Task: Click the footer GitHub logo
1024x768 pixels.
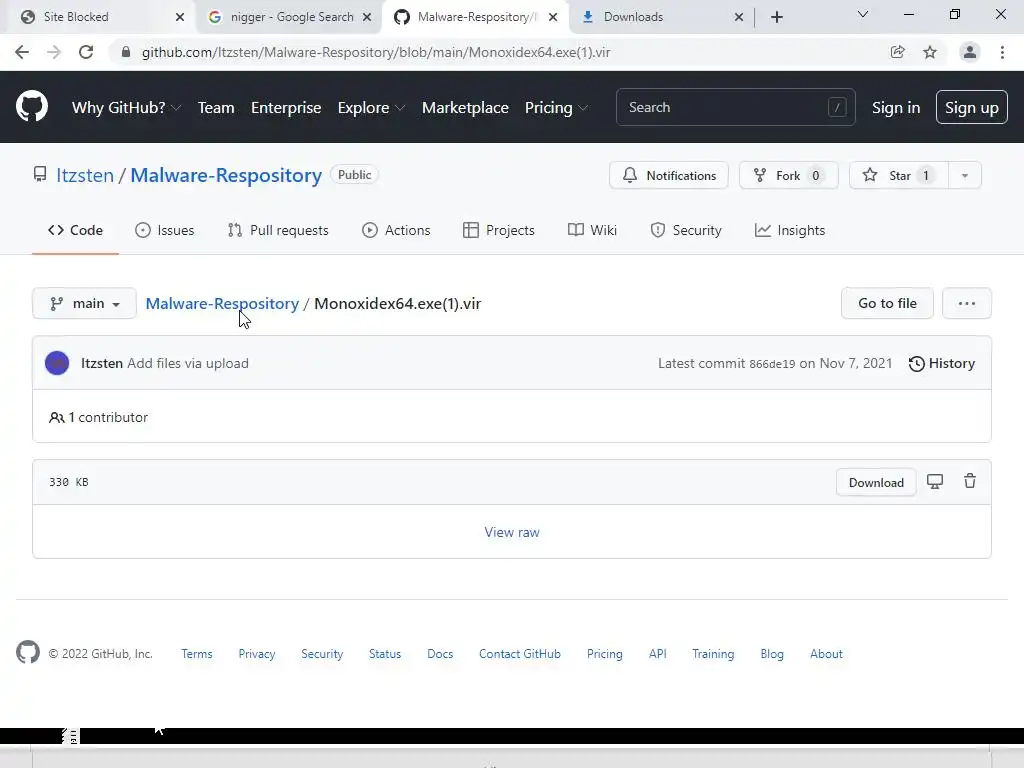Action: click(x=27, y=652)
